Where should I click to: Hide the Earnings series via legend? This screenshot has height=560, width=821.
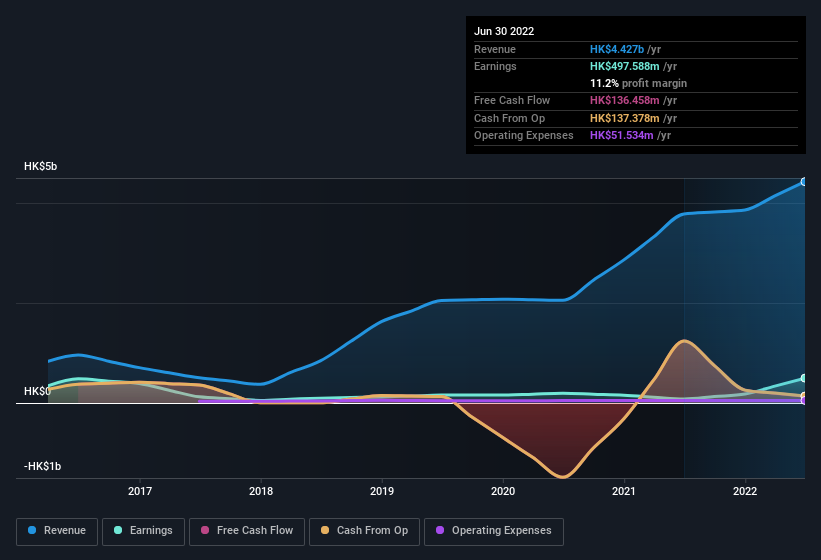click(143, 530)
